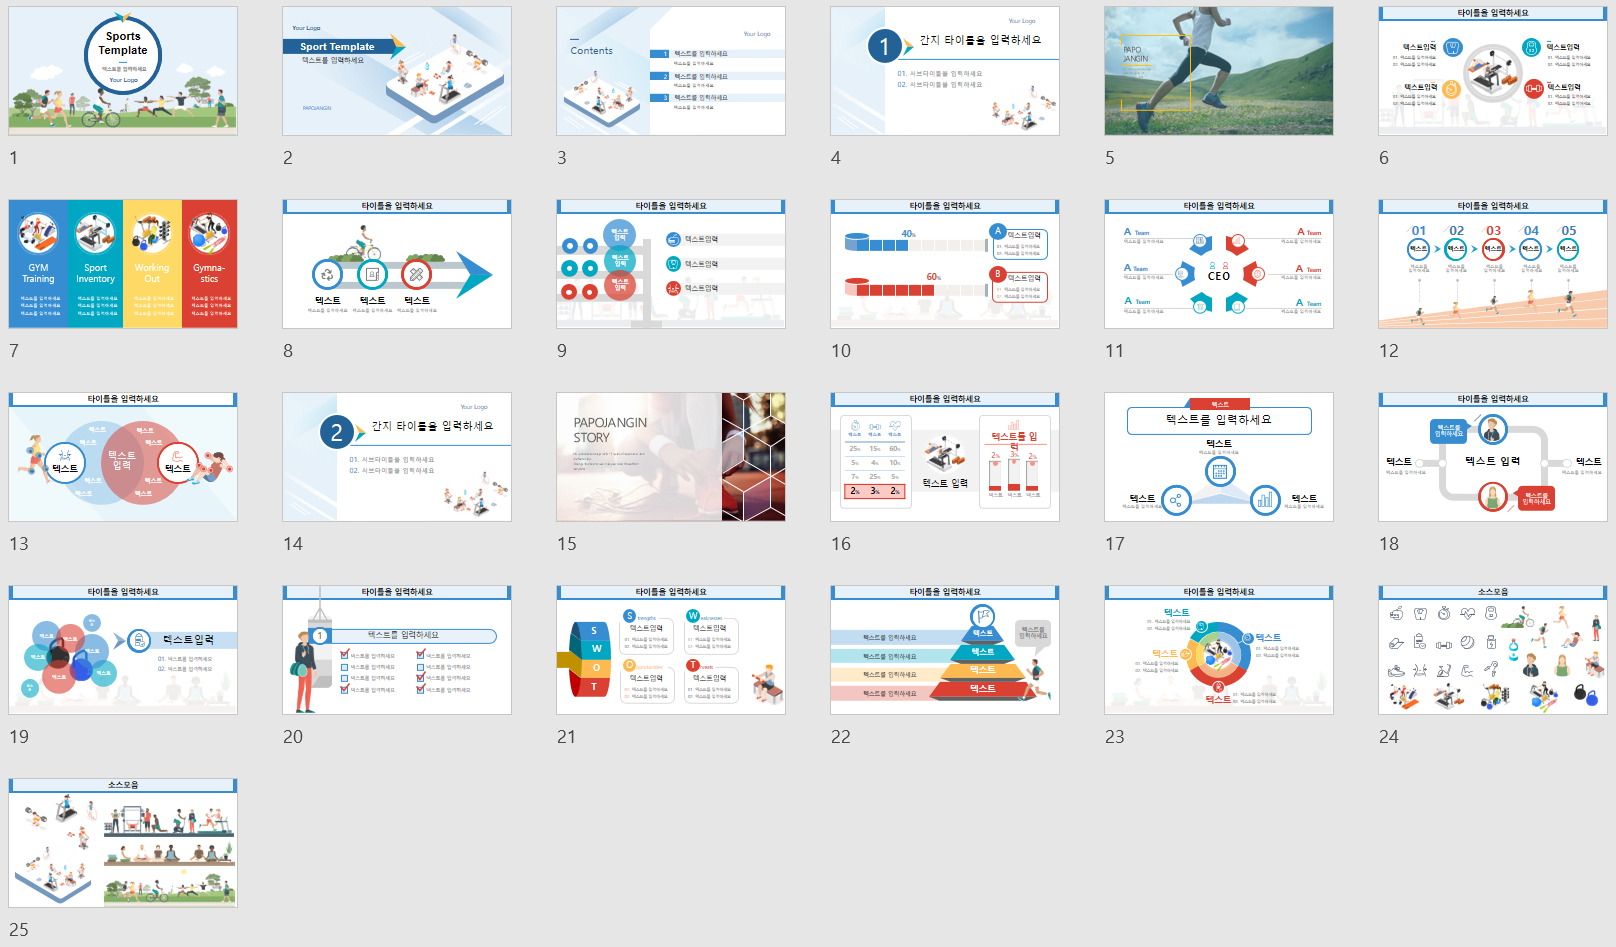Select slide 20 checklist punching bag slide
The image size is (1616, 947).
[x=397, y=650]
